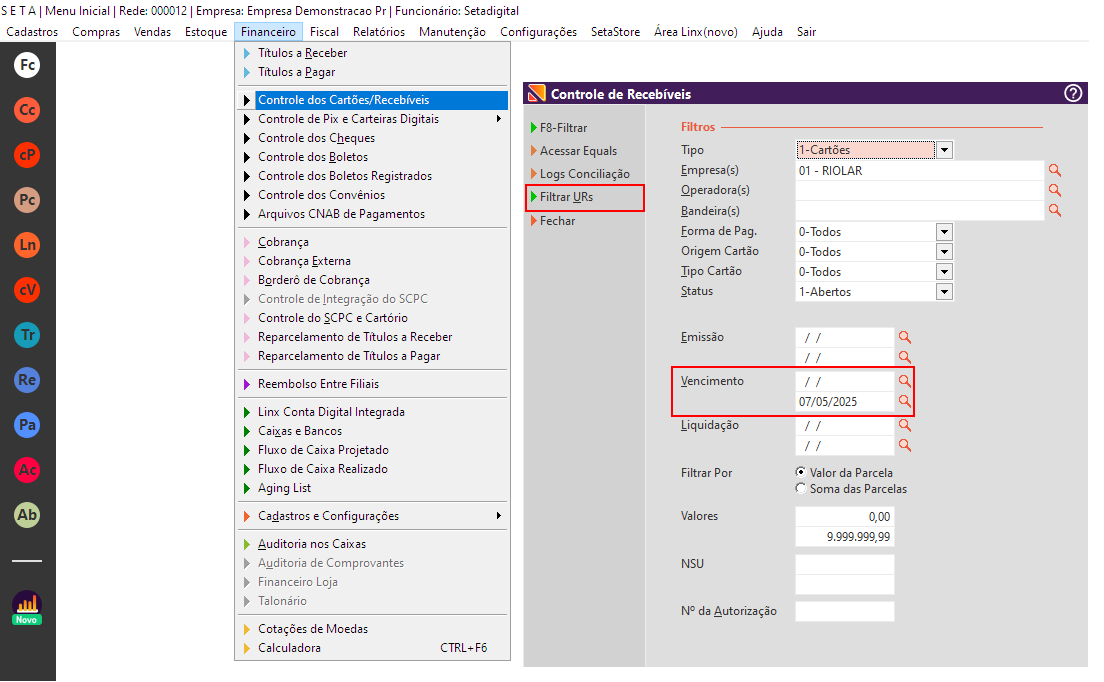Viewport: 1104px width, 682px height.
Task: Click the Re sidebar shortcut icon
Action: (27, 380)
